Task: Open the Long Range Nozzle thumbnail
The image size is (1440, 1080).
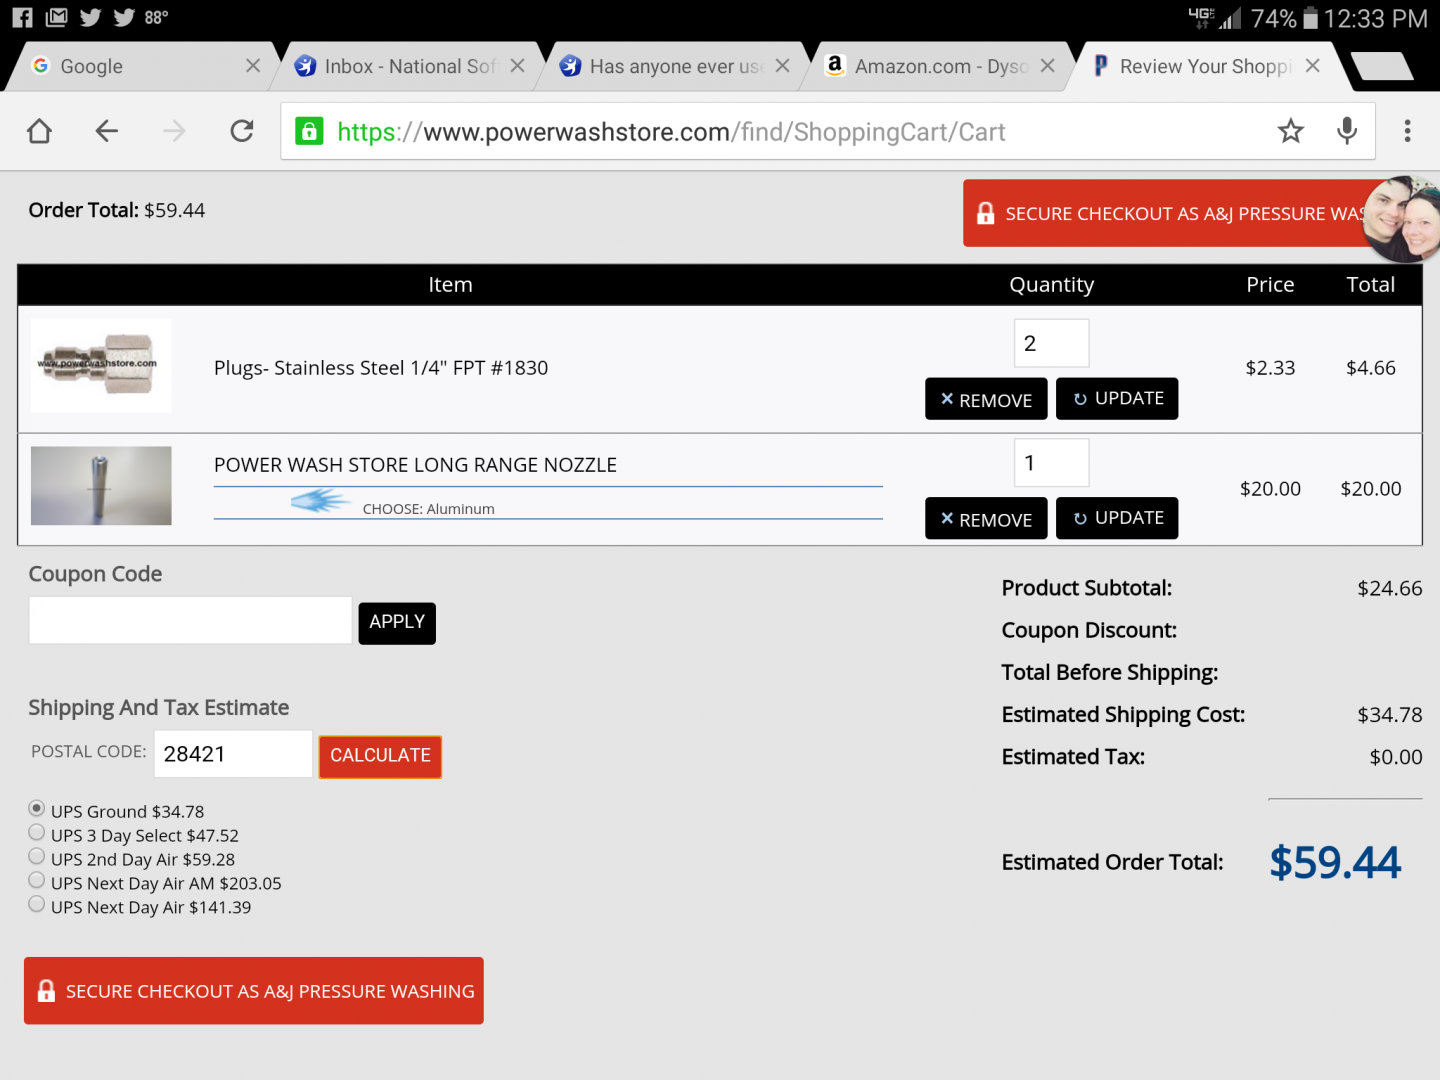Action: 101,486
